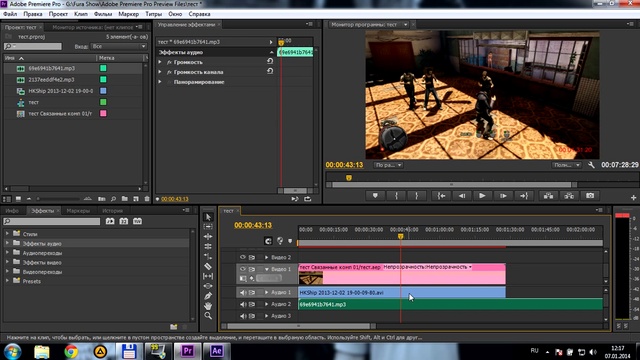Click Mark In bracket button
This screenshot has height=360, width=640.
point(396,196)
